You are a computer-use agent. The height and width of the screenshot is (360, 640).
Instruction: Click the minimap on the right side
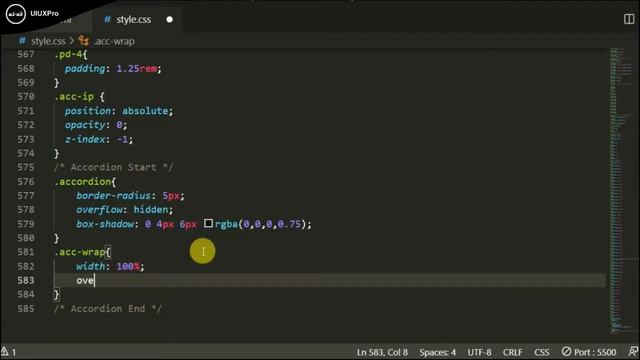[x=622, y=190]
